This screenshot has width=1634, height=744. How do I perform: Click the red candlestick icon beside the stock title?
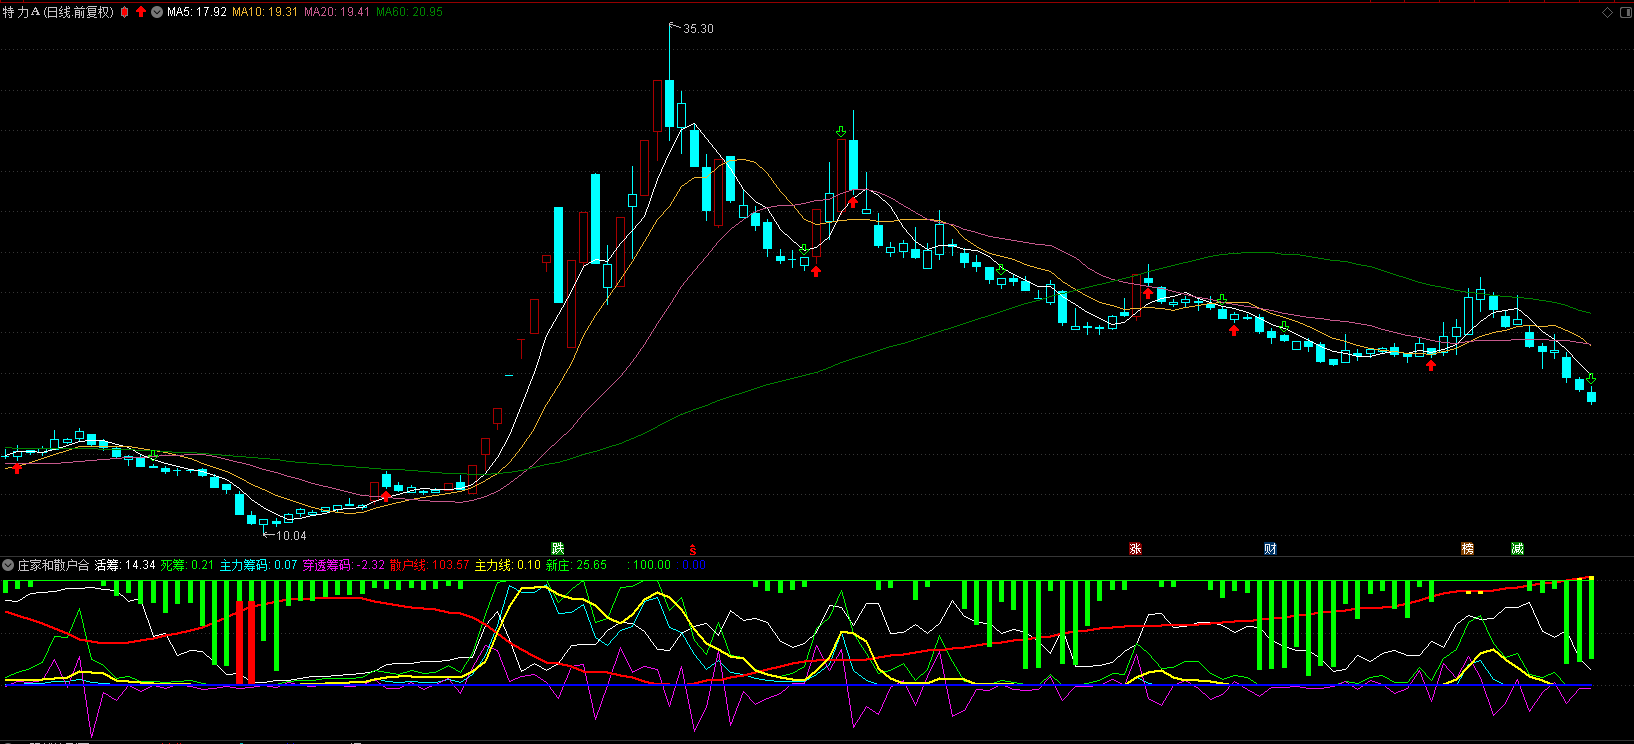[x=125, y=12]
